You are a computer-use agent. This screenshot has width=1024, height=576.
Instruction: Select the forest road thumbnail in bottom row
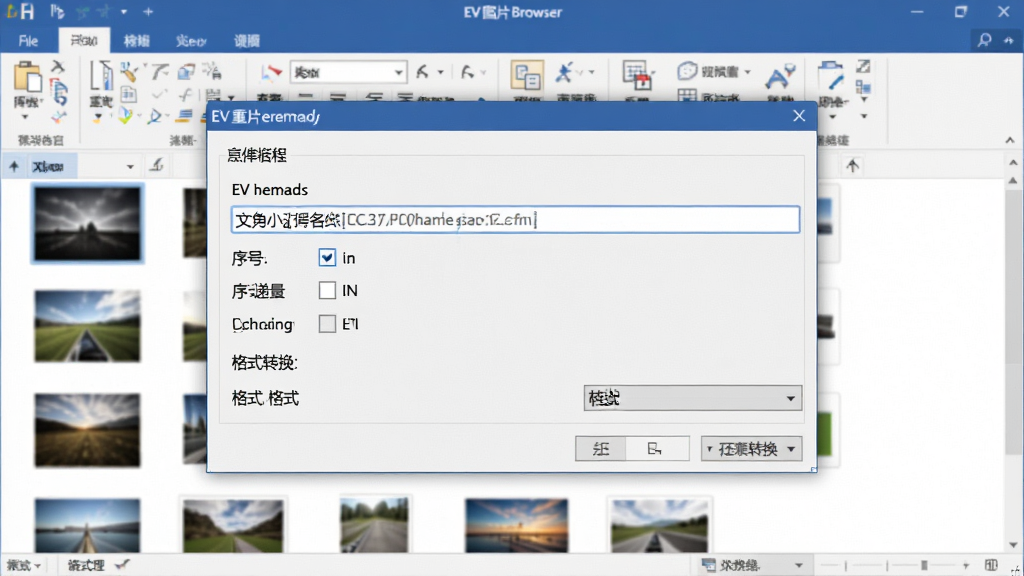point(374,524)
